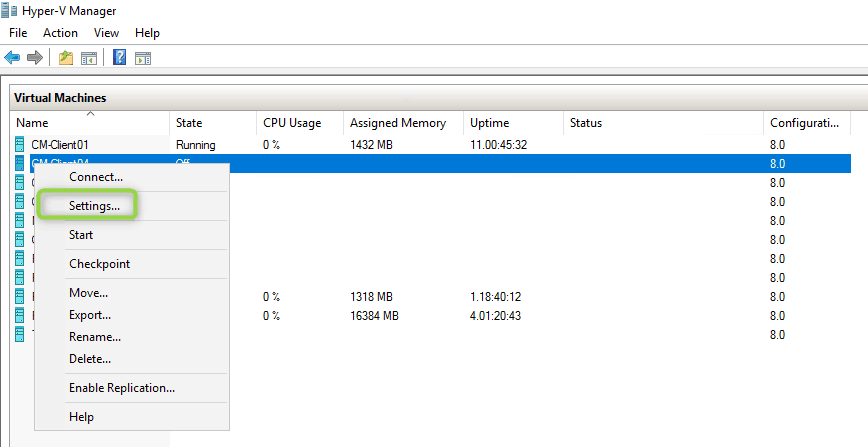Open the Help menu in menu bar
Screen dimensions: 868x447
click(147, 33)
